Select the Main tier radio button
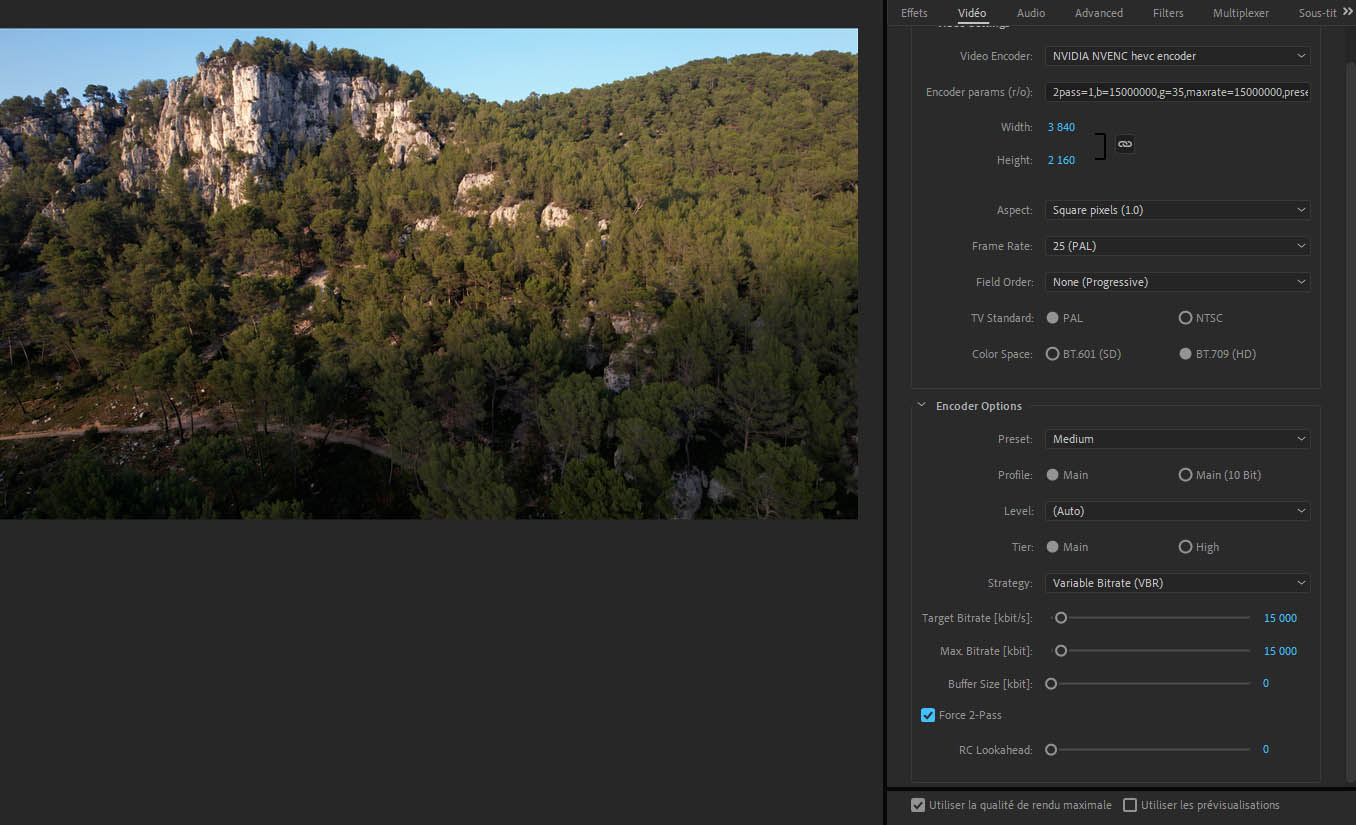This screenshot has height=825, width=1356. coord(1053,547)
